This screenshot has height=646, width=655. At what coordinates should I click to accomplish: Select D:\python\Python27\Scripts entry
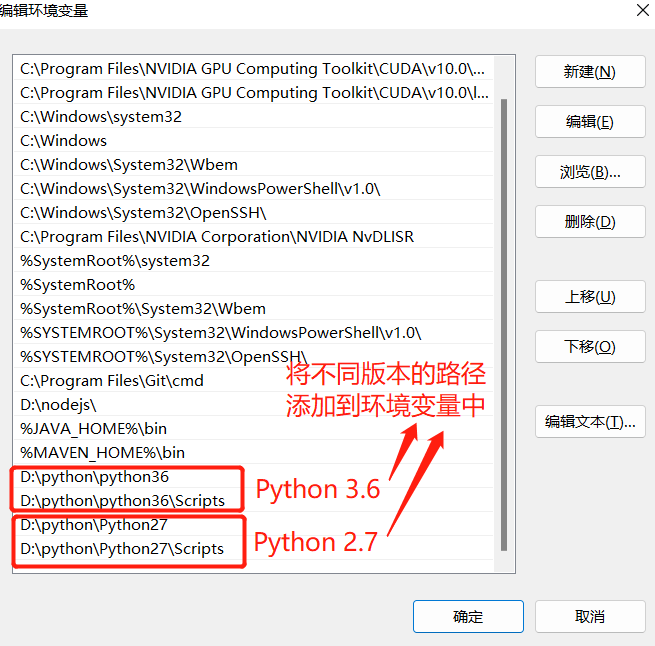pyautogui.click(x=254, y=549)
